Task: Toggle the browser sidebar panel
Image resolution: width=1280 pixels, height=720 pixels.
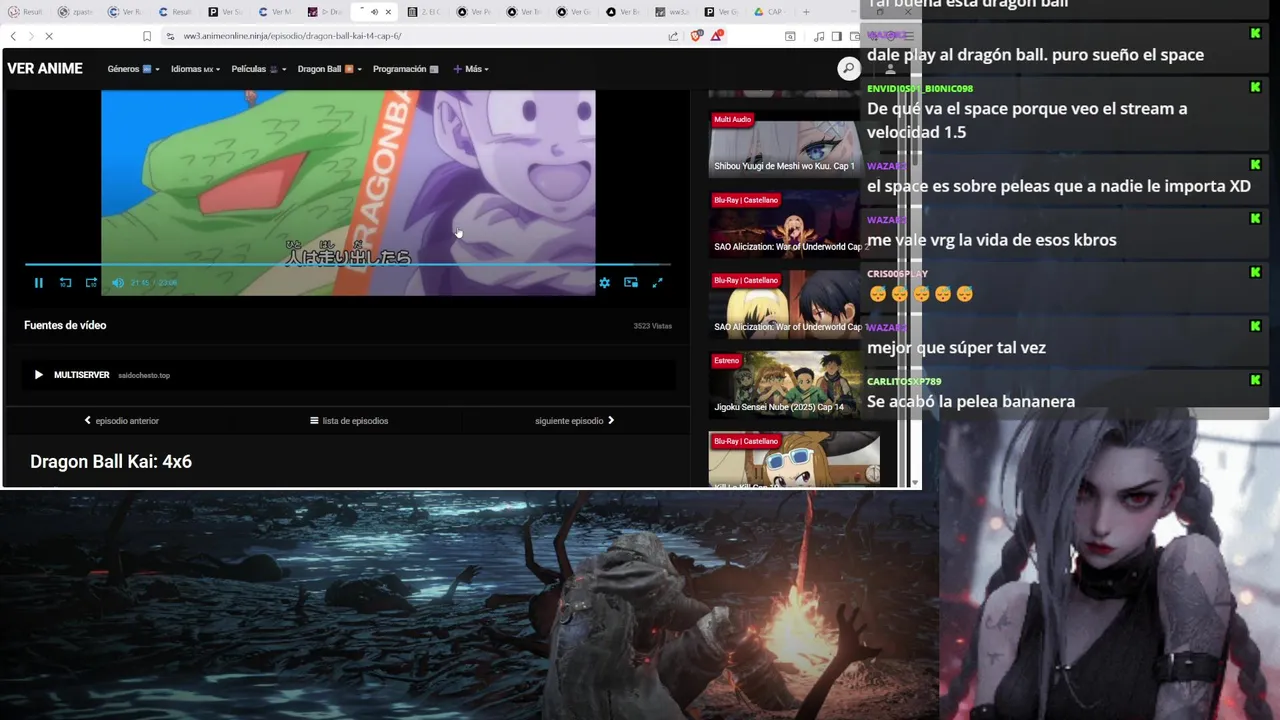Action: click(x=837, y=36)
